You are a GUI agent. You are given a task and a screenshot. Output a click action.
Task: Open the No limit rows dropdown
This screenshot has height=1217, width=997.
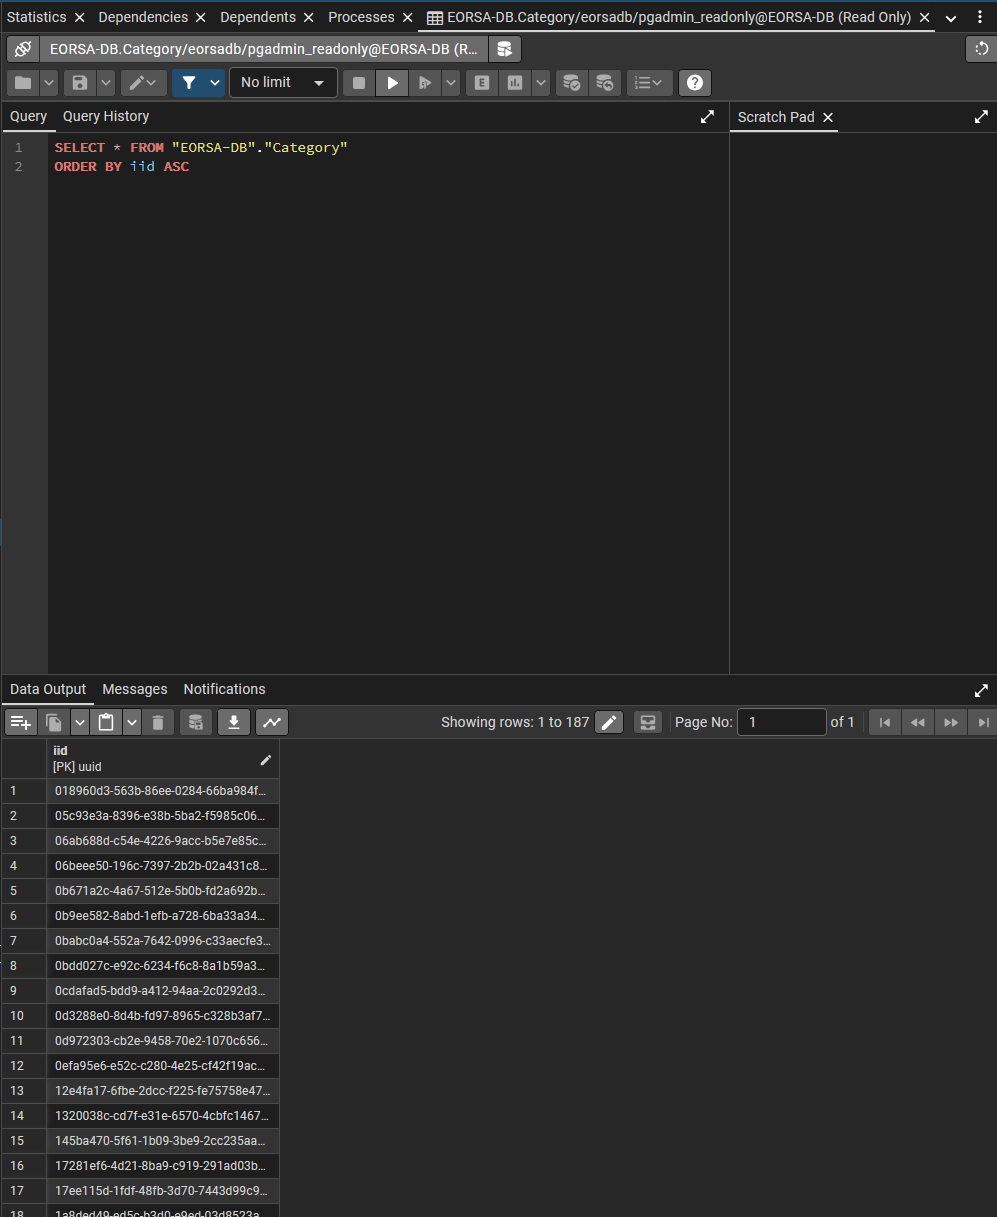(x=283, y=83)
